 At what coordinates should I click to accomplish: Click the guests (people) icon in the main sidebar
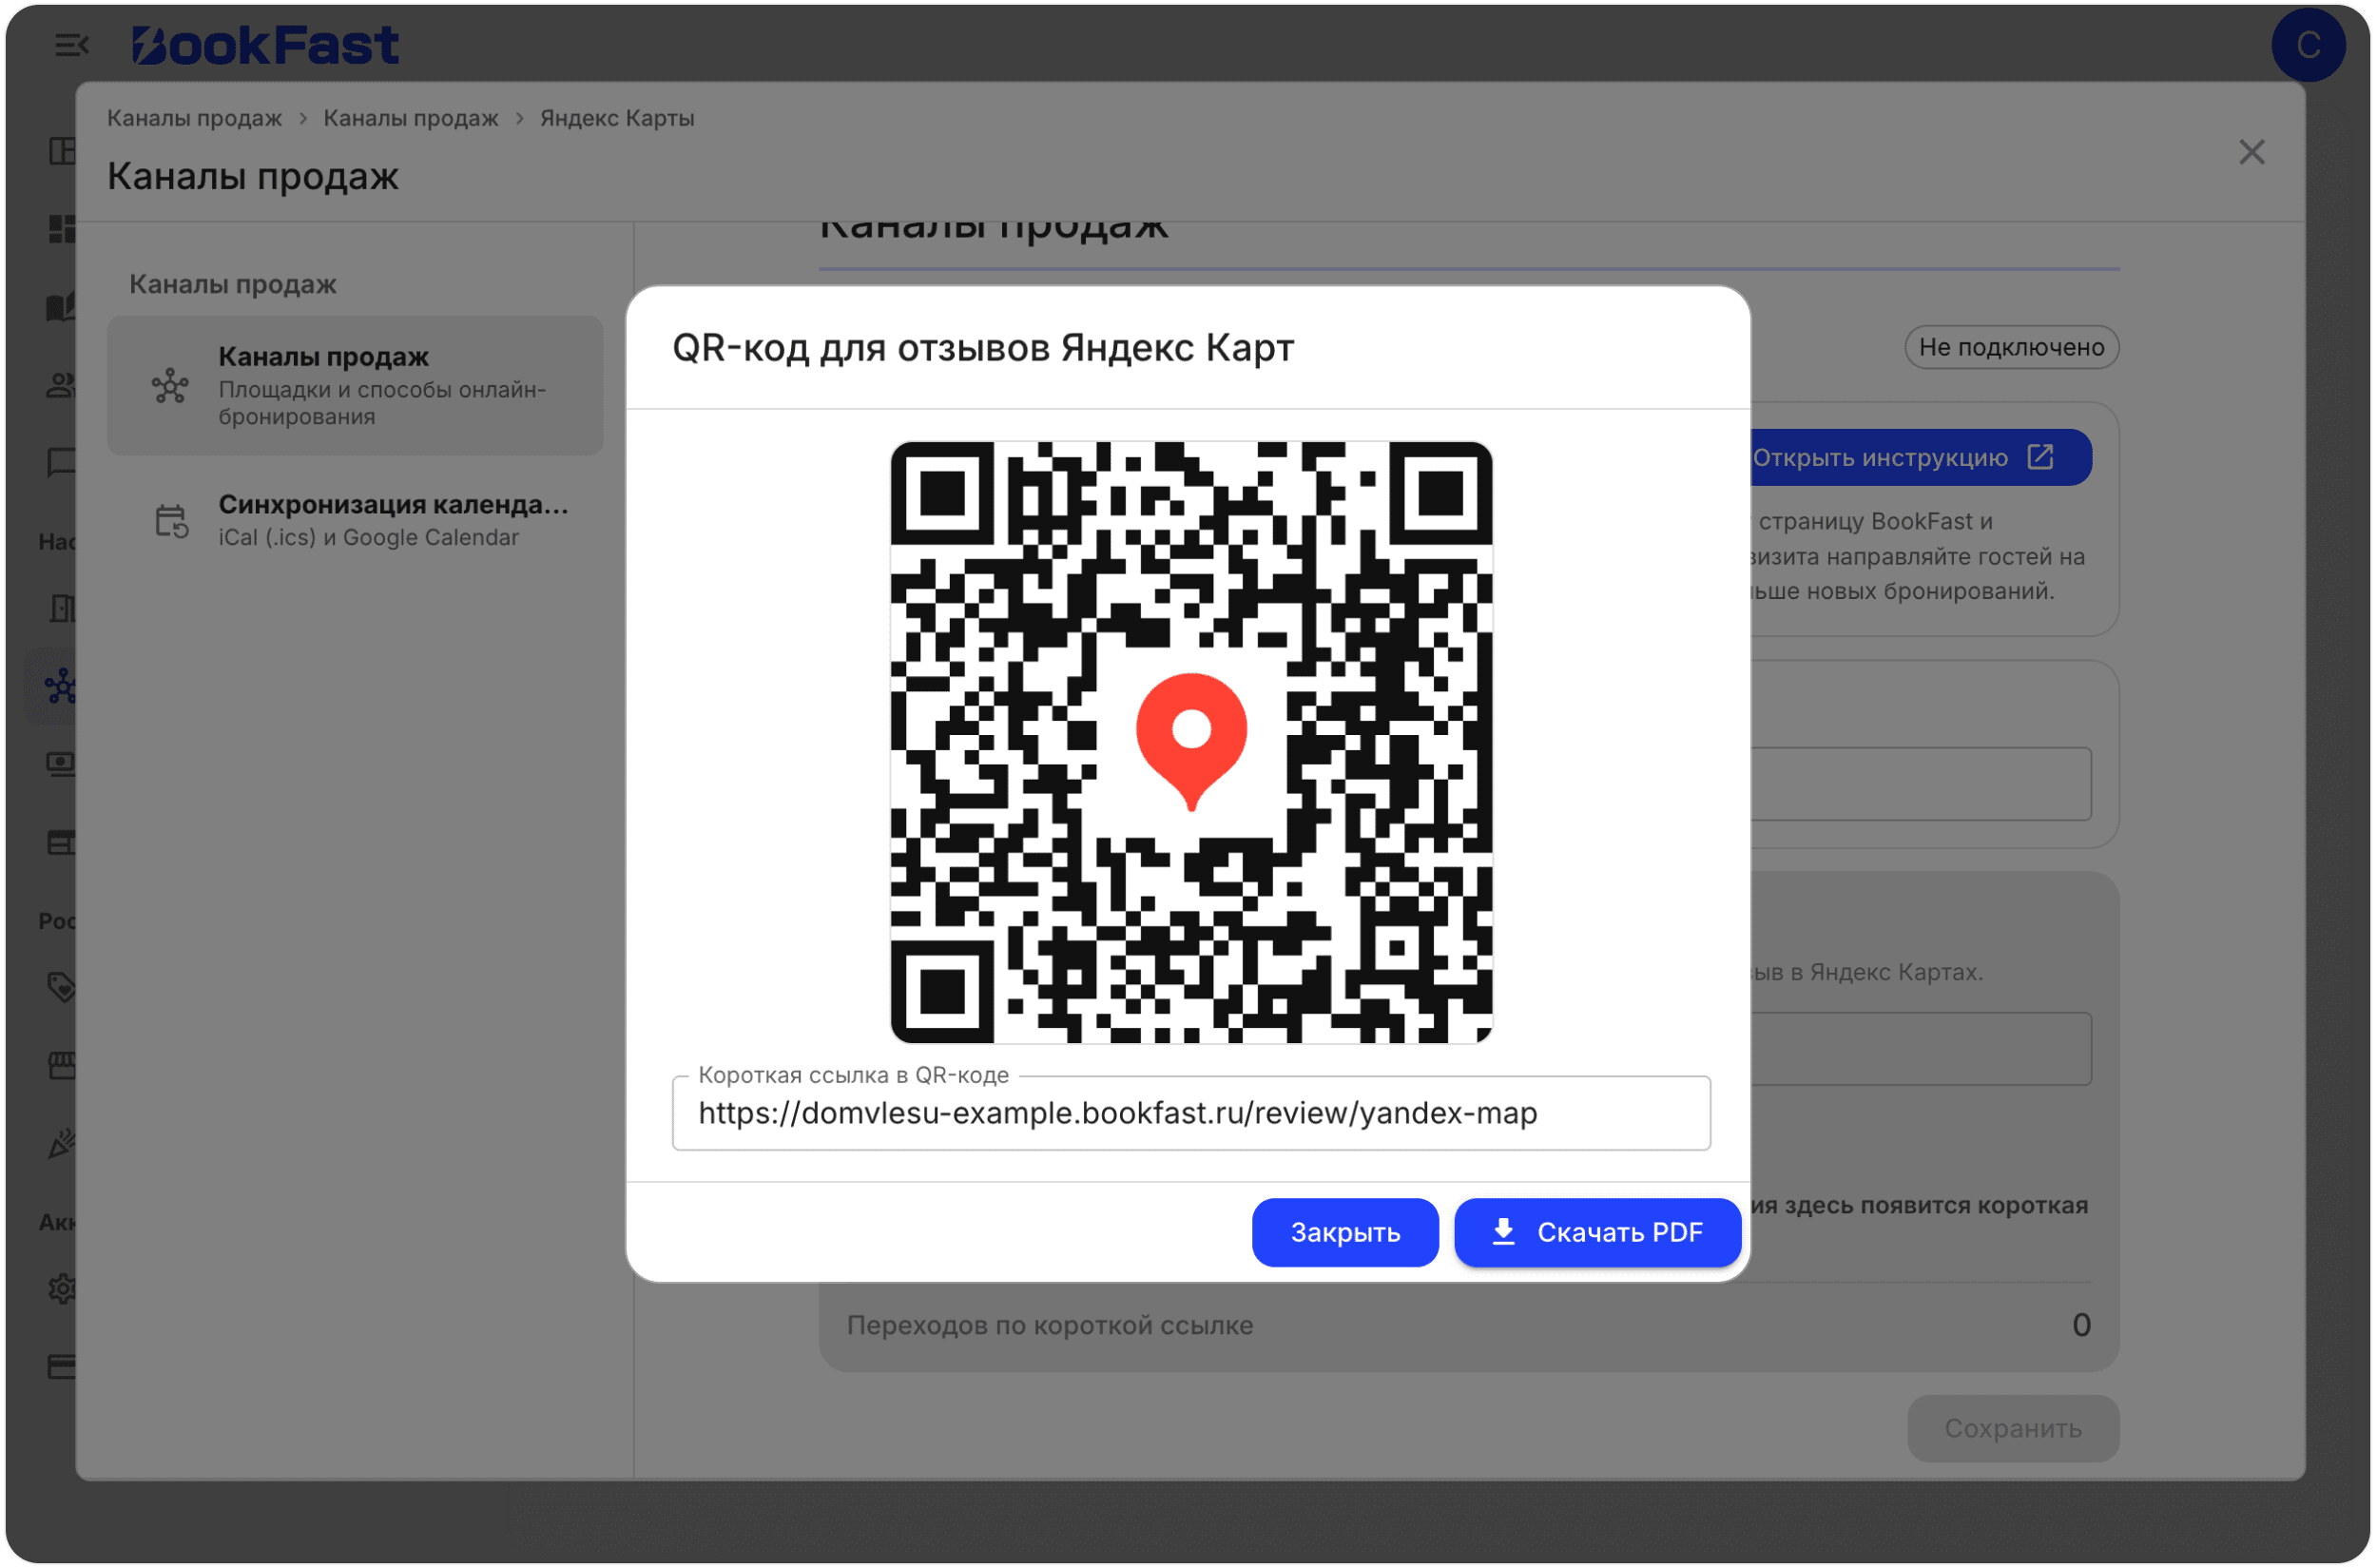tap(62, 385)
